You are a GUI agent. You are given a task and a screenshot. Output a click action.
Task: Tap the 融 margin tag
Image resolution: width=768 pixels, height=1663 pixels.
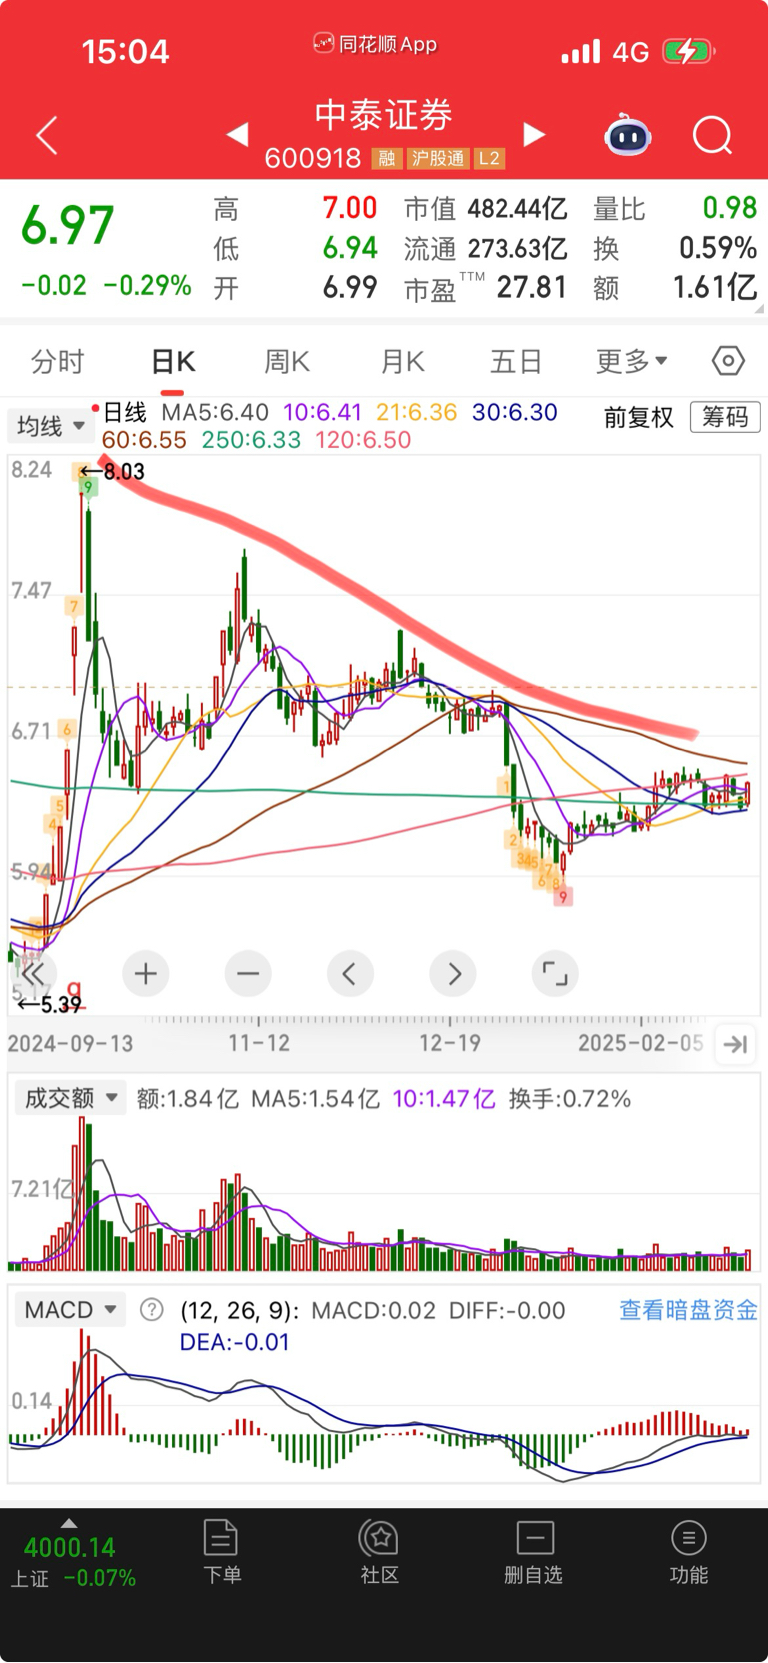(x=387, y=159)
